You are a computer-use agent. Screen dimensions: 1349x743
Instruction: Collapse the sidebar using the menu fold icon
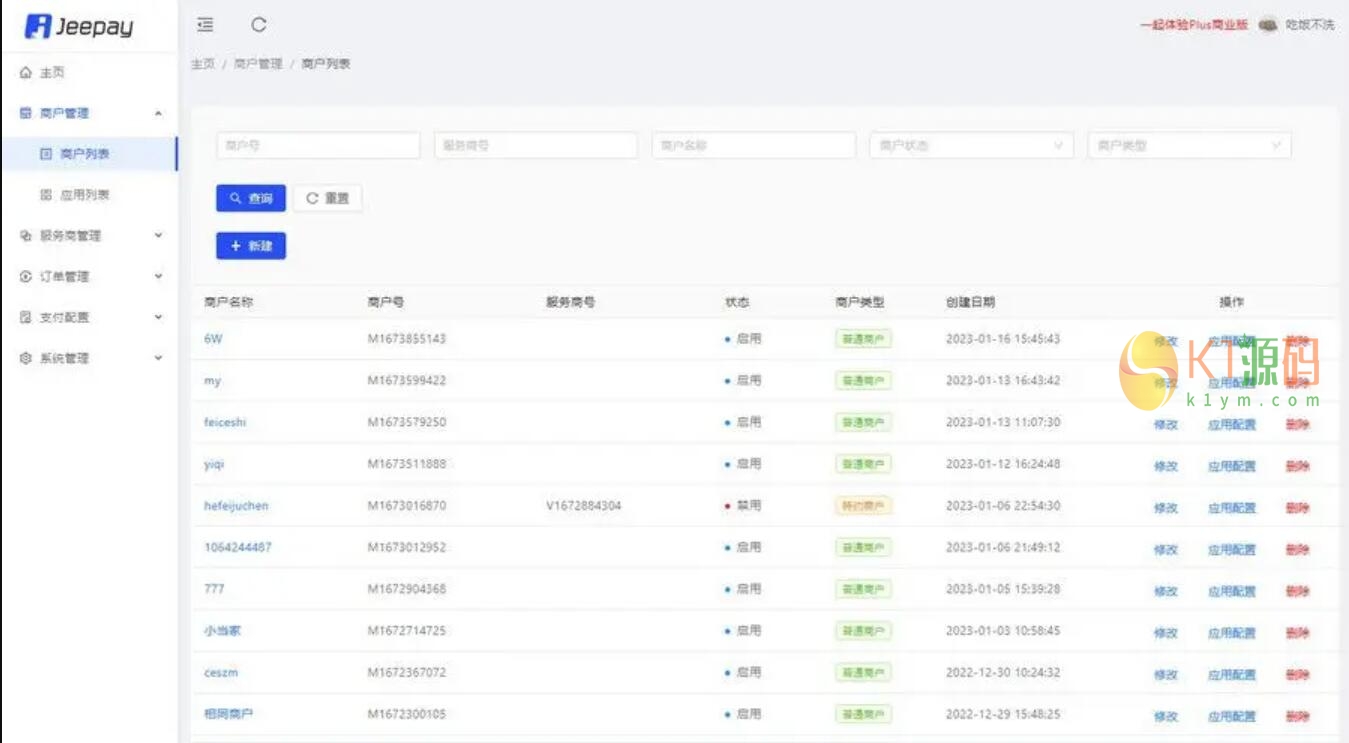[x=205, y=25]
